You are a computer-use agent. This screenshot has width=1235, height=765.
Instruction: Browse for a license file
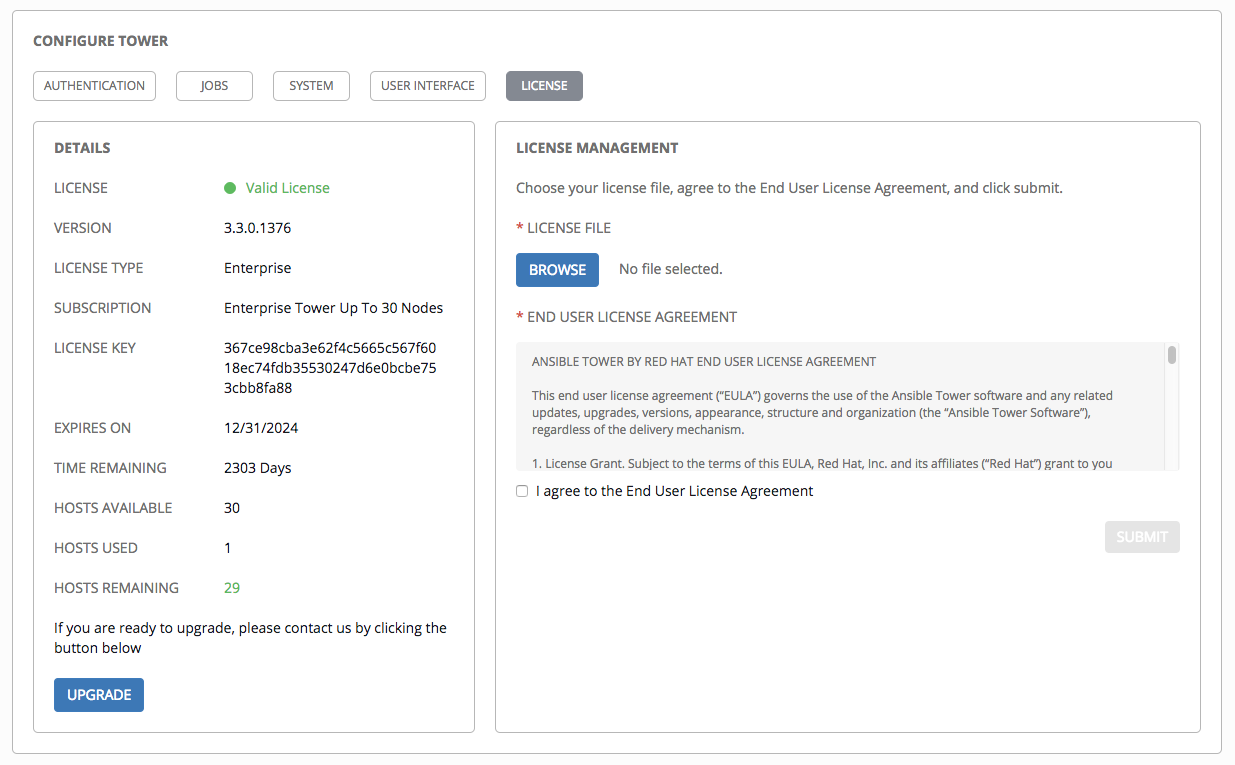click(x=557, y=270)
